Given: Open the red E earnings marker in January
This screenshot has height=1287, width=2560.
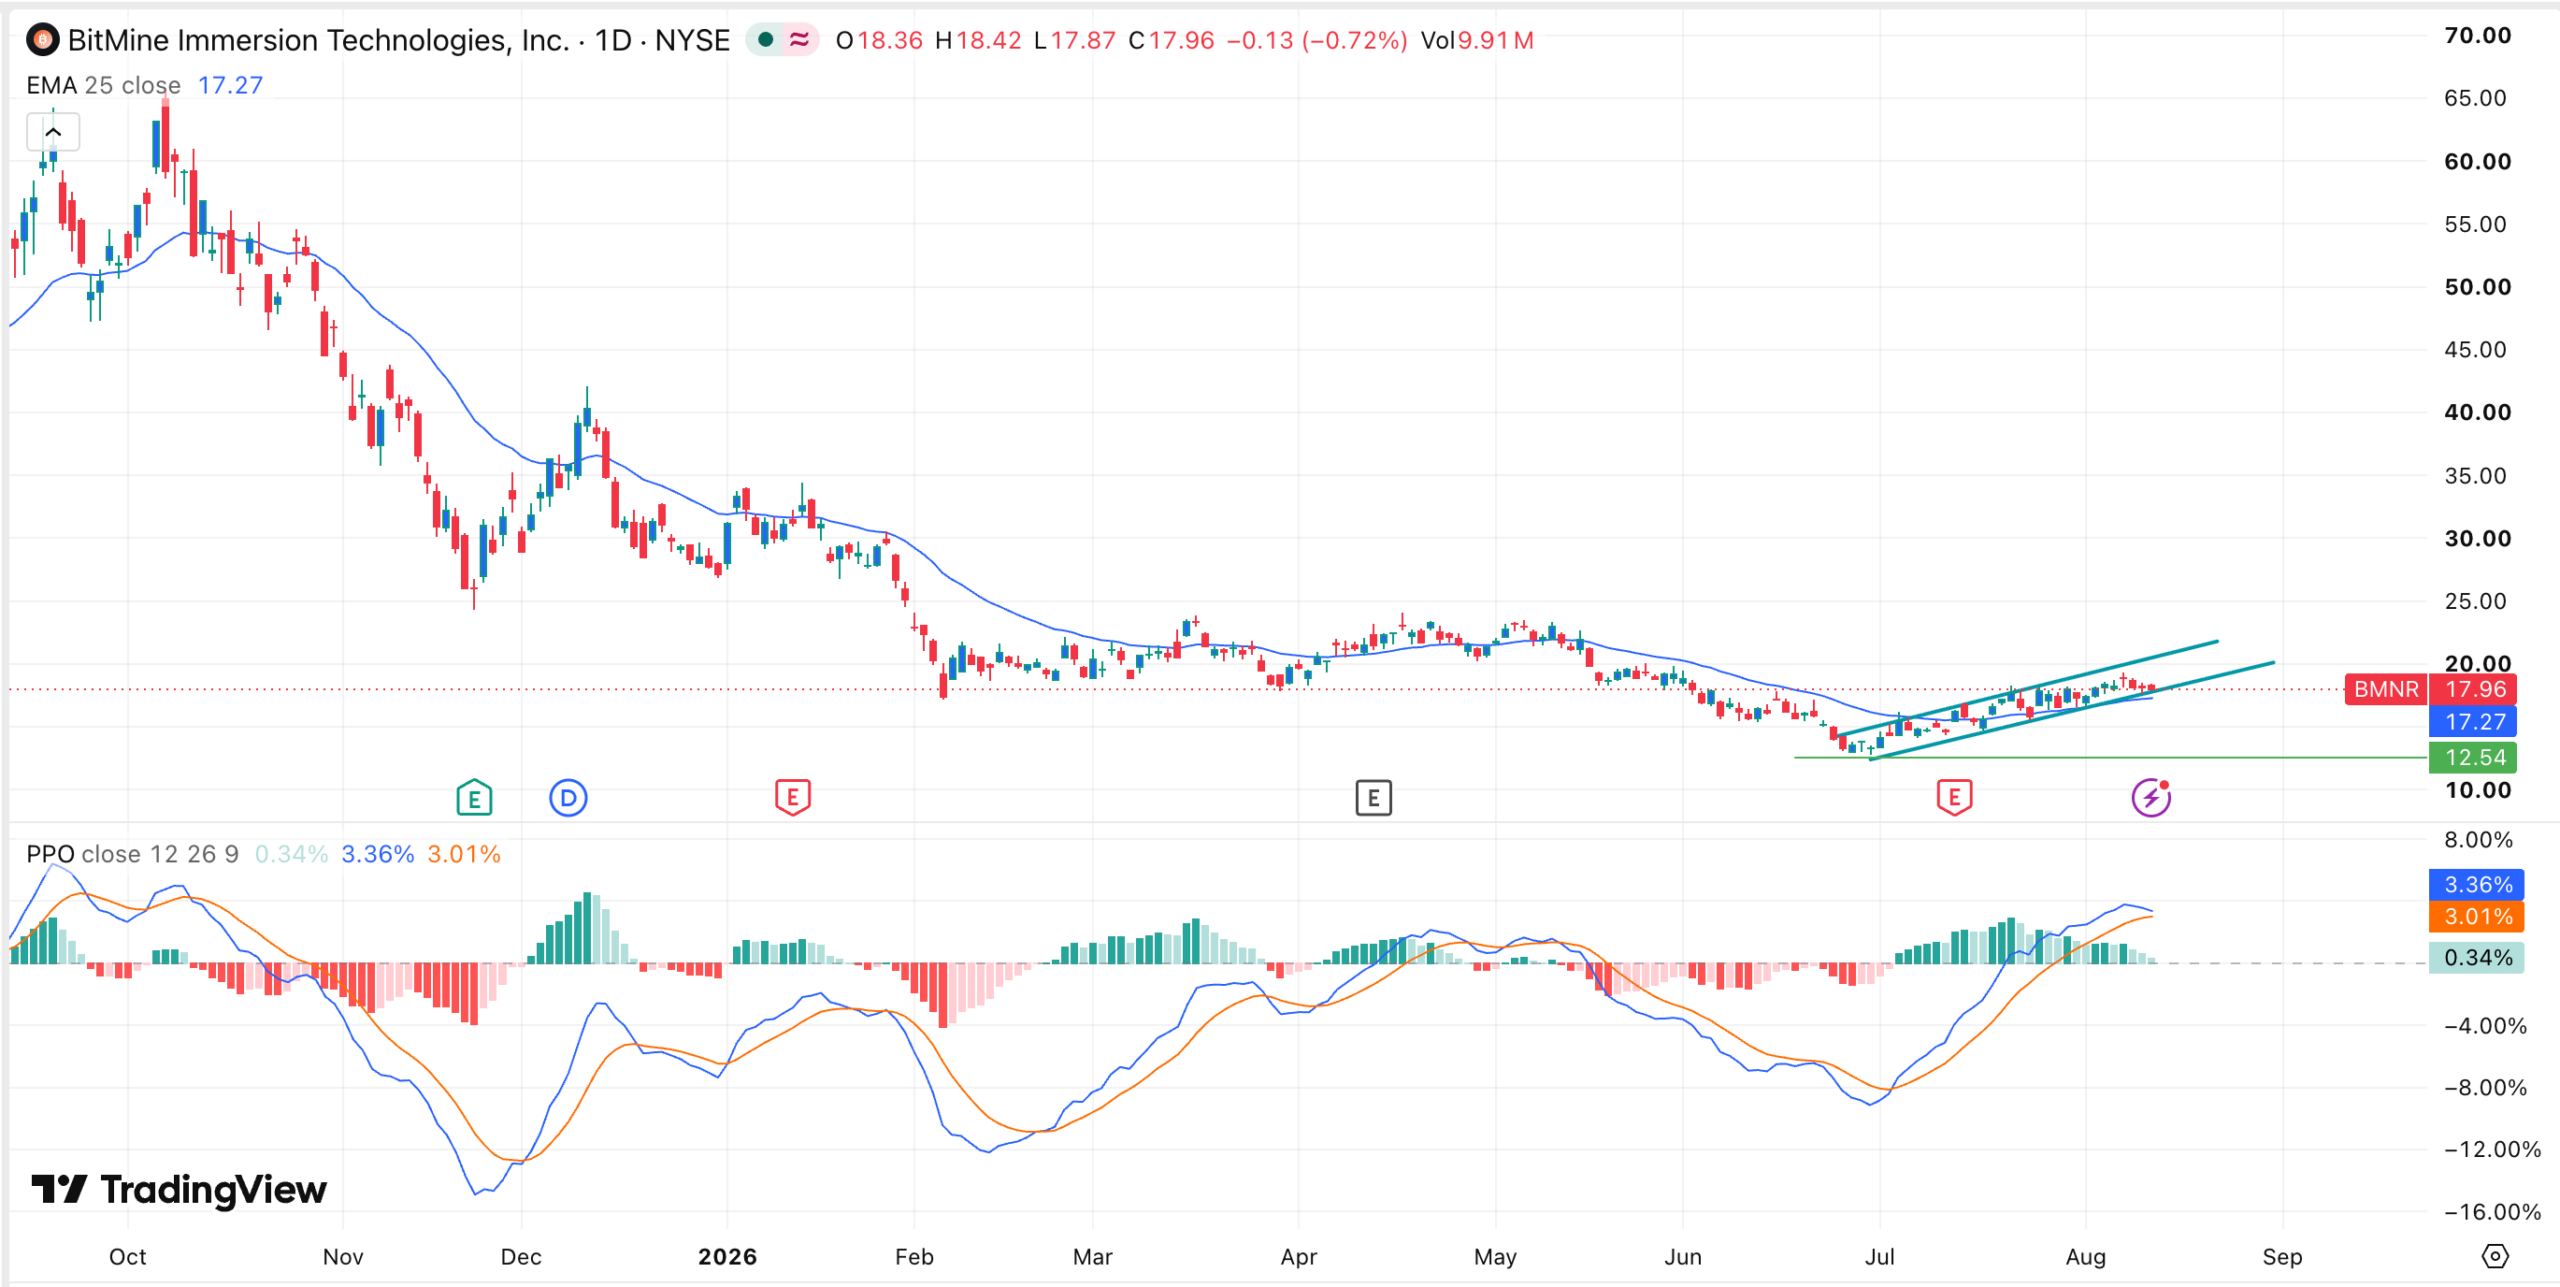Looking at the screenshot, I should point(793,798).
